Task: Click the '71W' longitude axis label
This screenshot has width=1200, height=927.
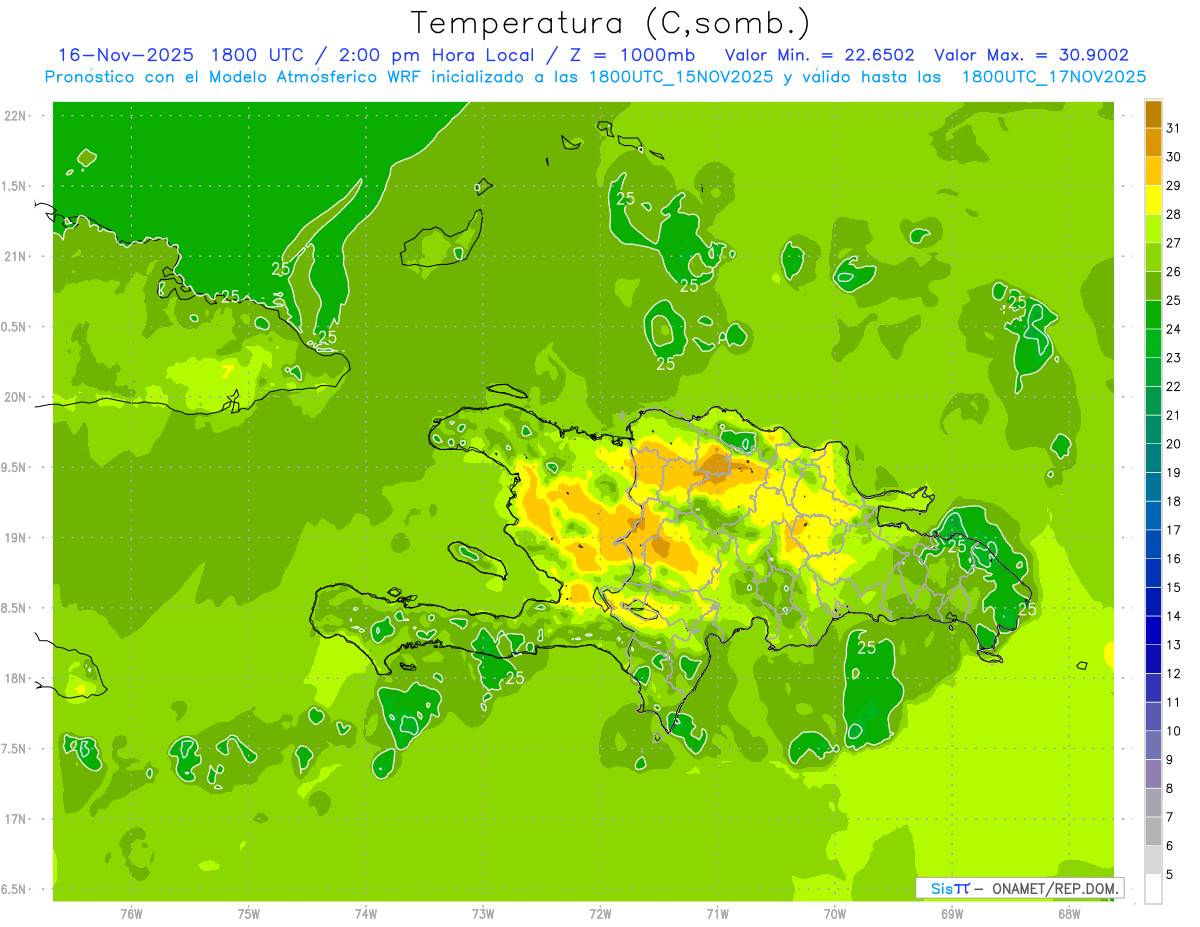Action: coord(717,914)
